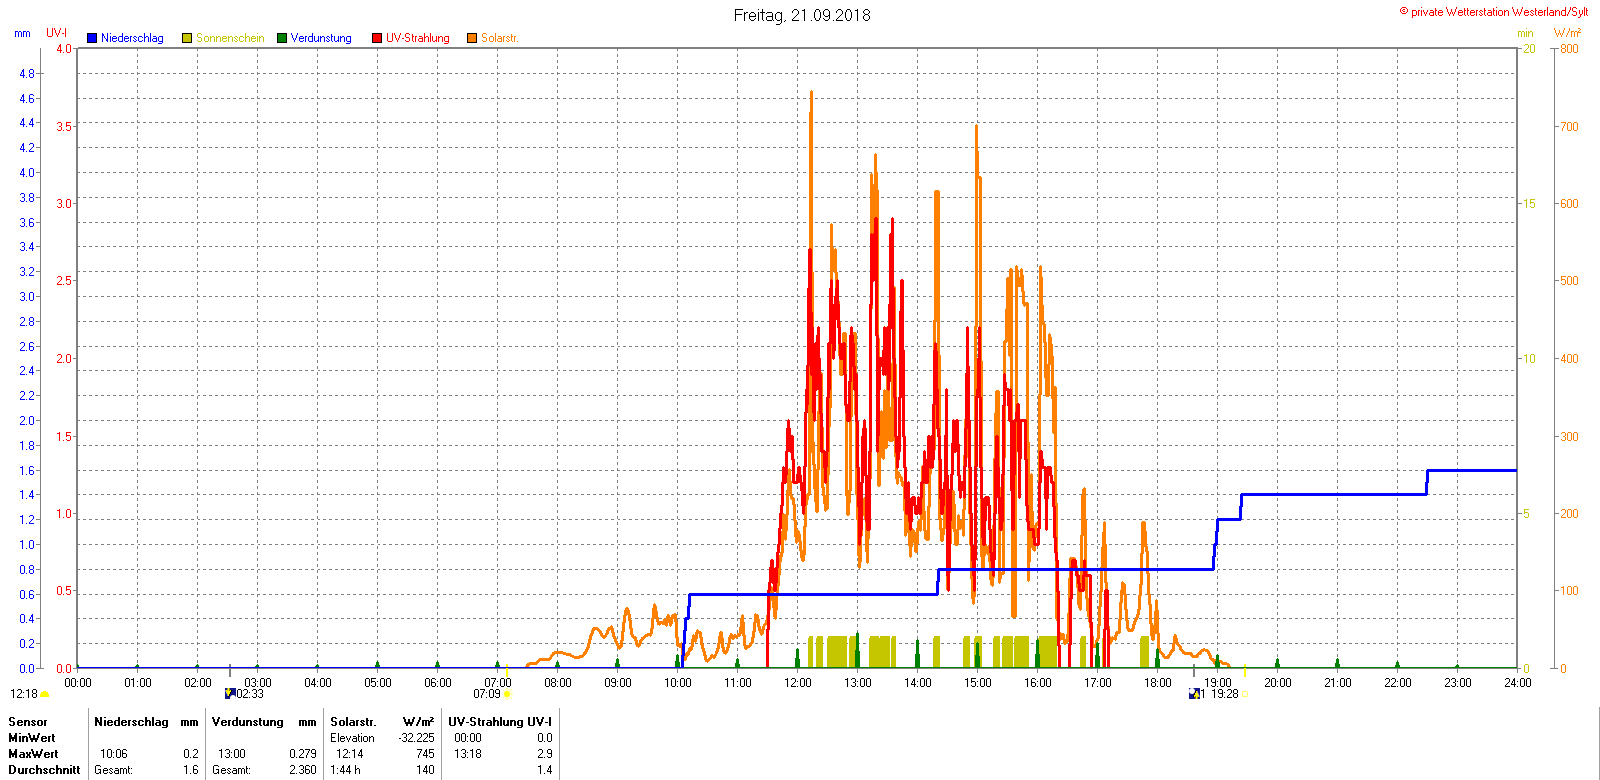Click the private Wetterstation Westerland/Sylt copyright text
This screenshot has width=1600, height=780.
(x=1494, y=12)
